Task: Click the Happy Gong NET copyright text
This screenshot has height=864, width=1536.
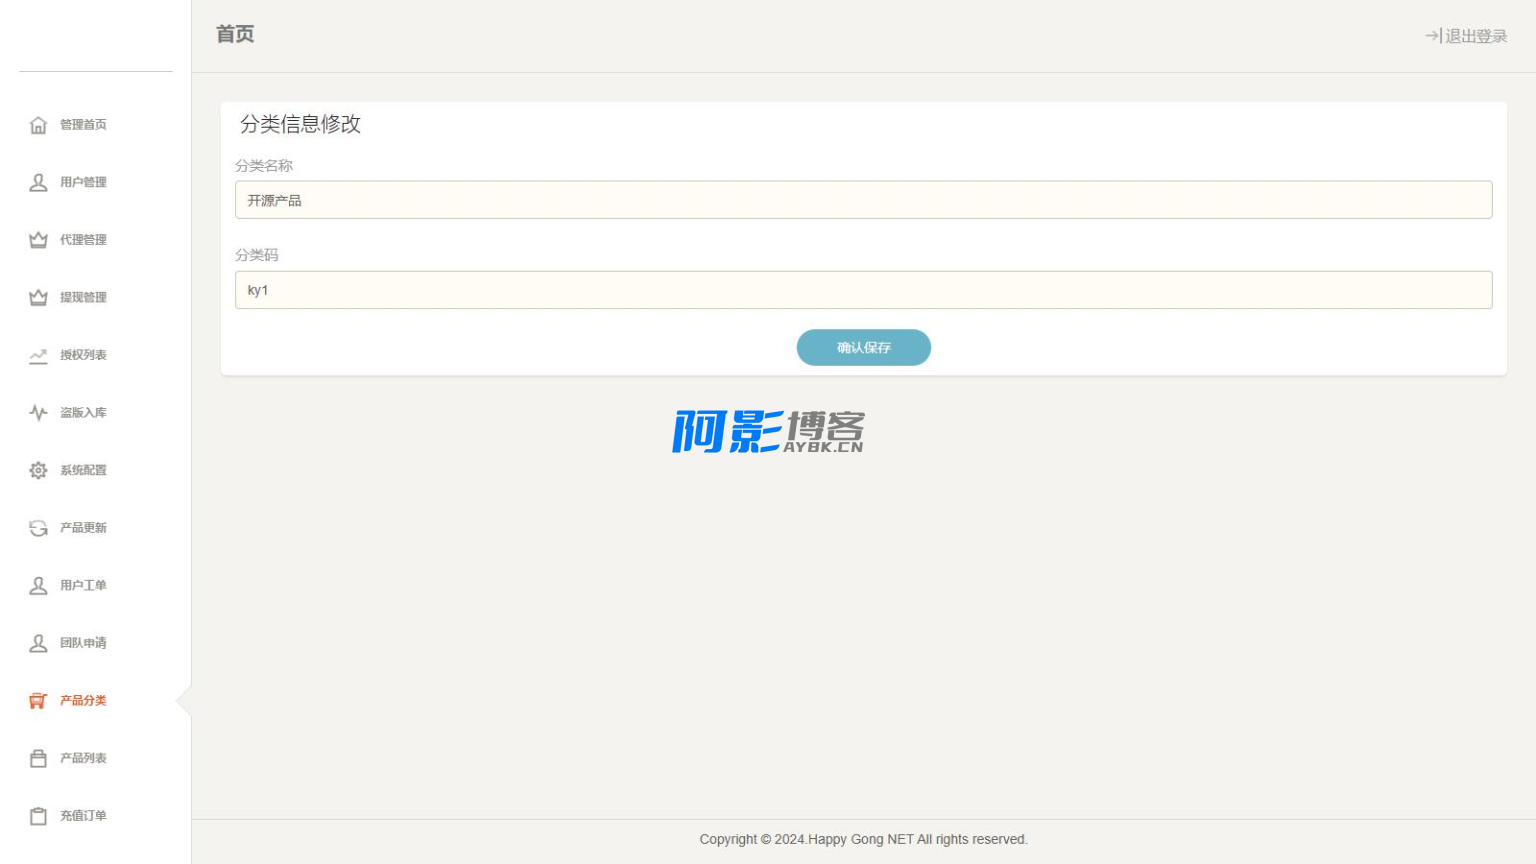Action: pos(863,840)
